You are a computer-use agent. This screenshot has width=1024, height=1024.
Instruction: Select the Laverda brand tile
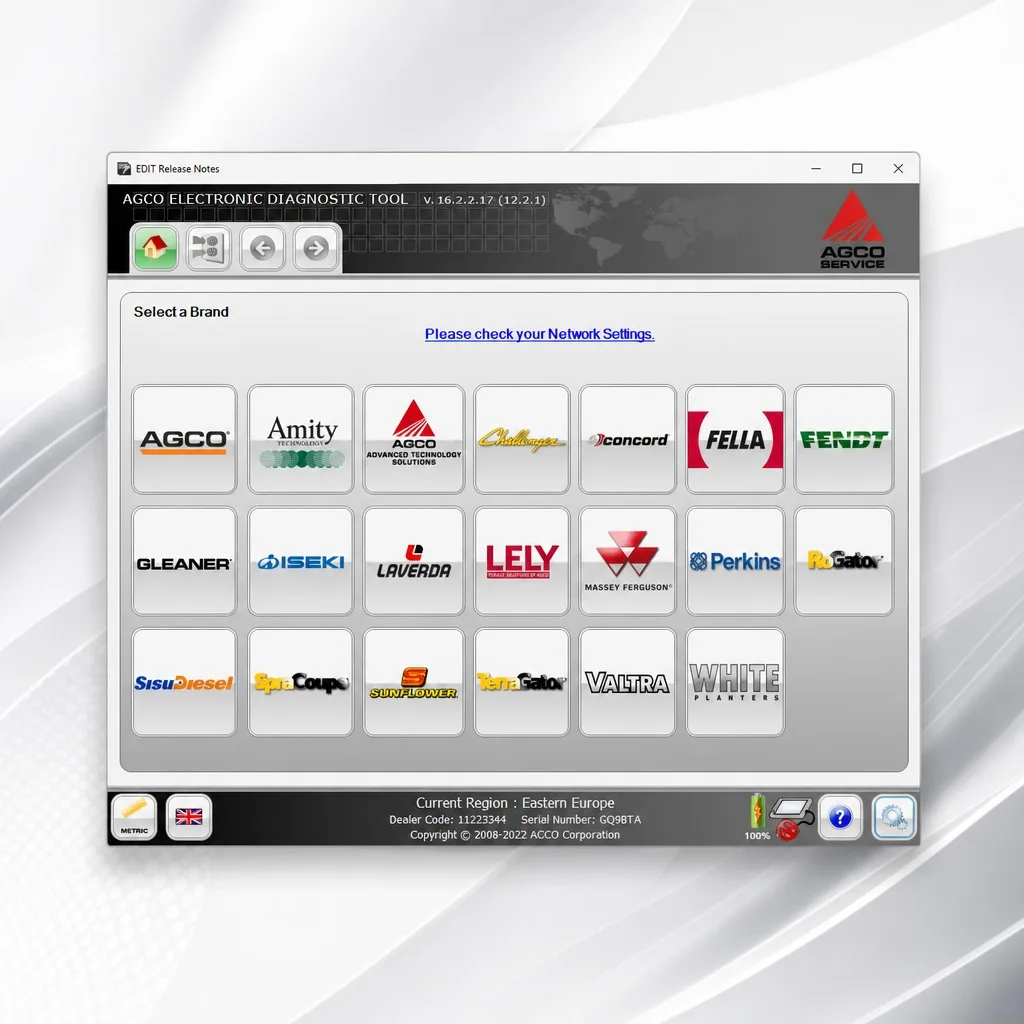point(413,561)
